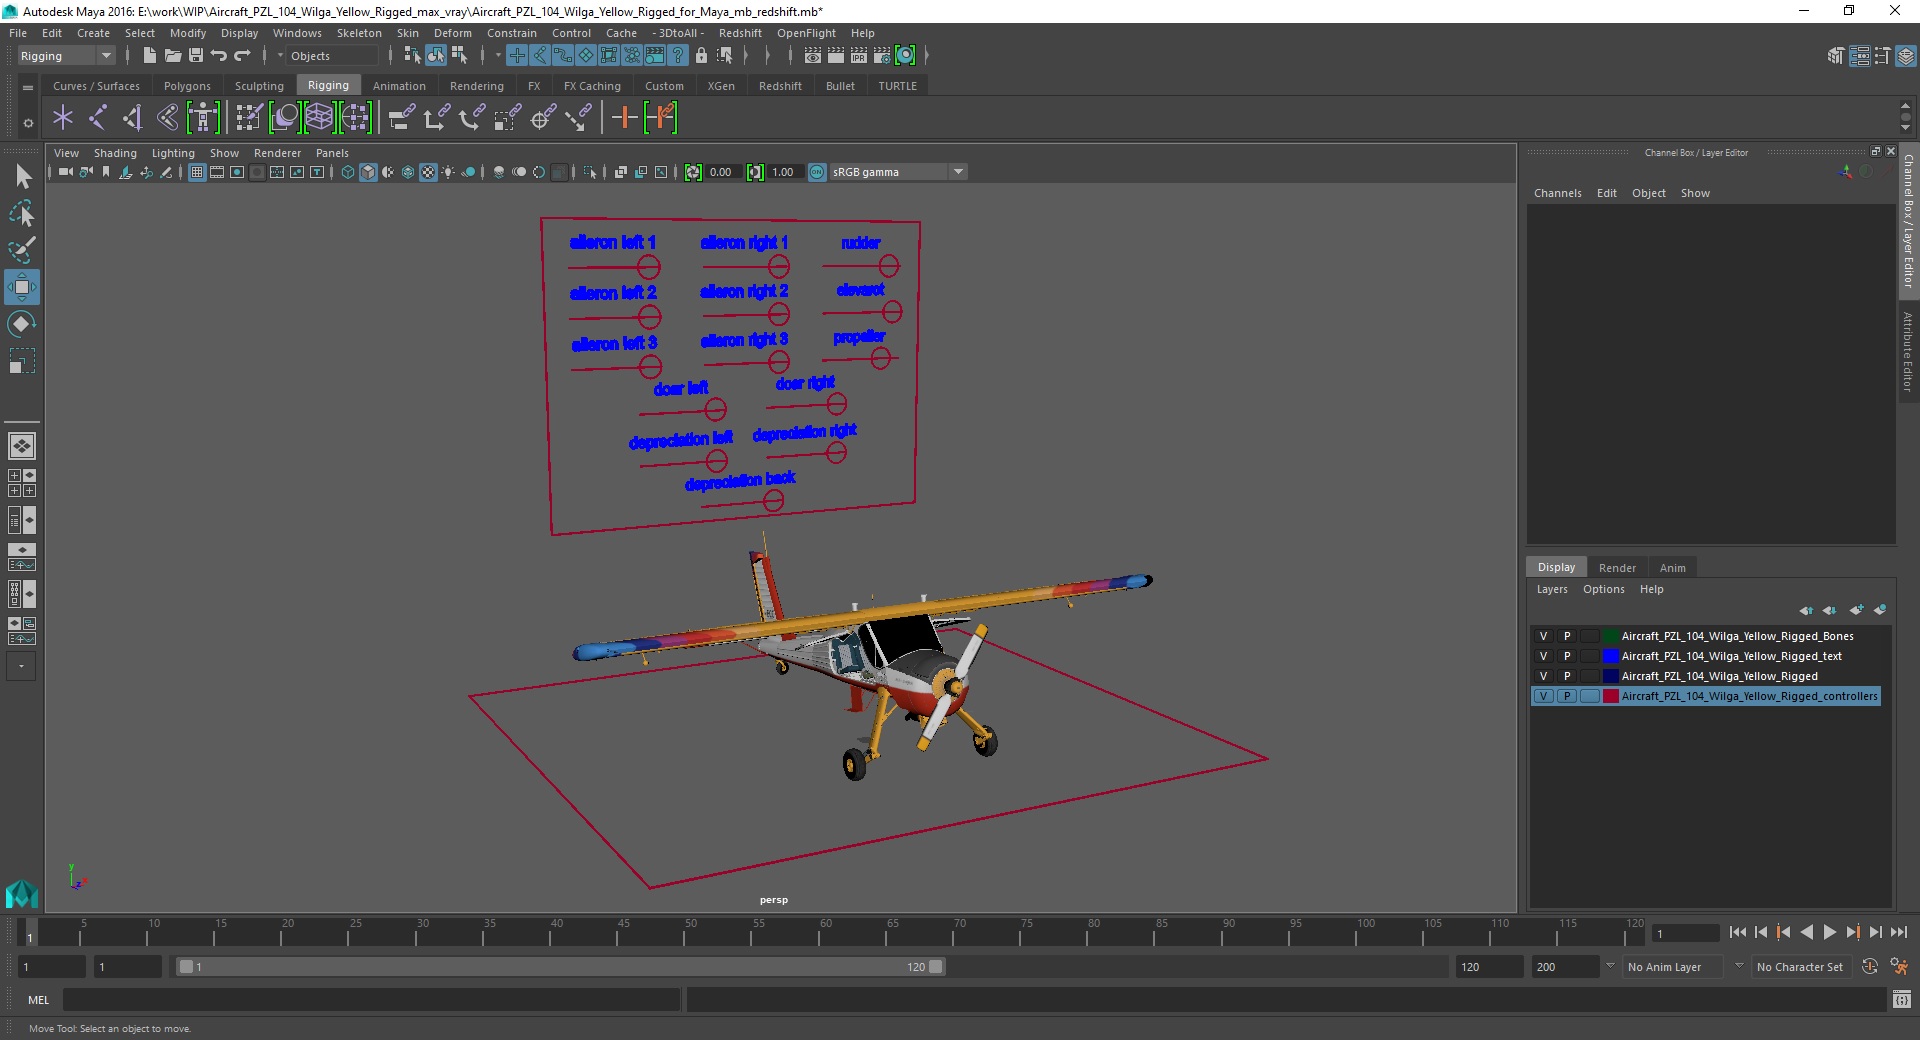Toggle textured display in viewport toolbar
Image resolution: width=1920 pixels, height=1040 pixels.
(428, 172)
